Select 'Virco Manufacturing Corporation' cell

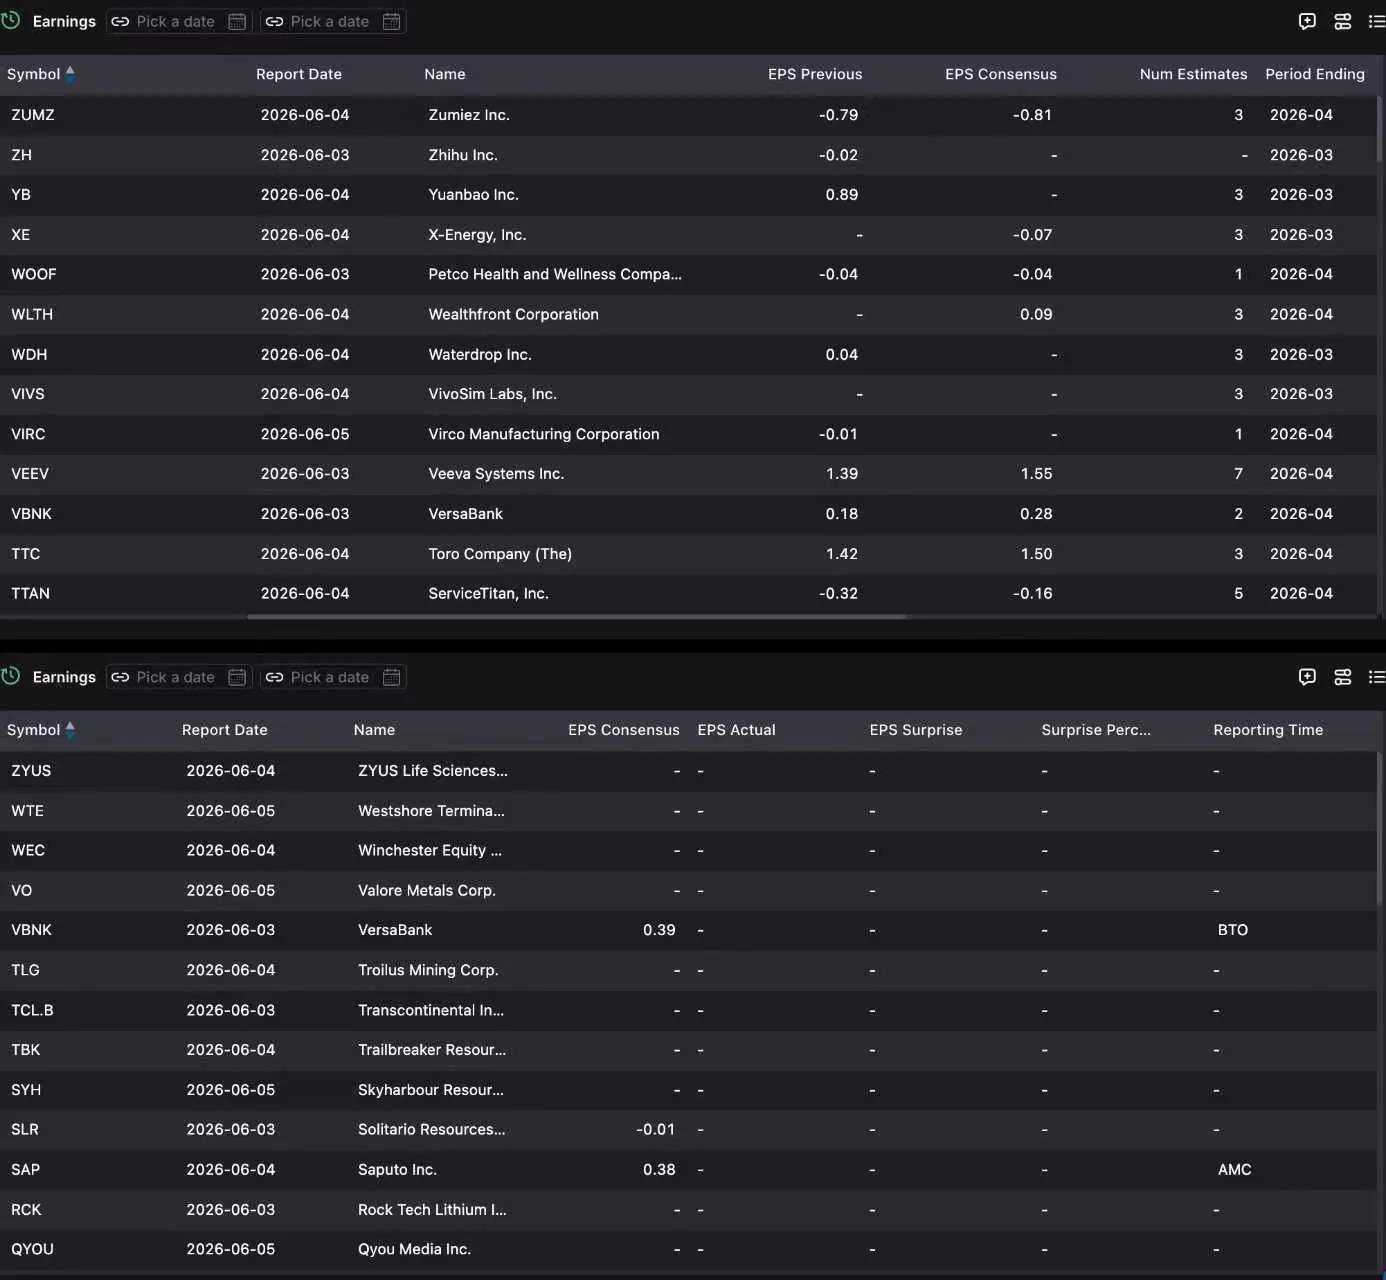[x=544, y=434]
